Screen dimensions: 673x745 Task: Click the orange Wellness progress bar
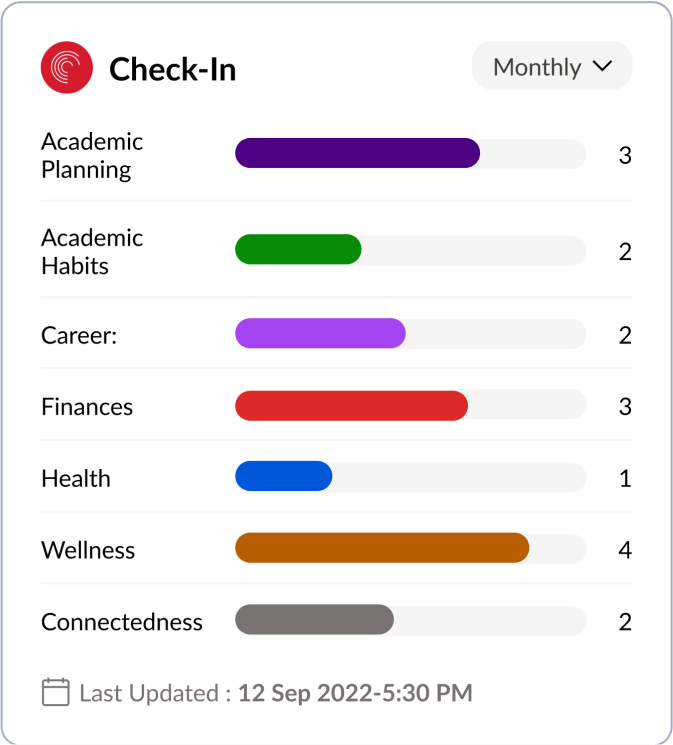382,548
